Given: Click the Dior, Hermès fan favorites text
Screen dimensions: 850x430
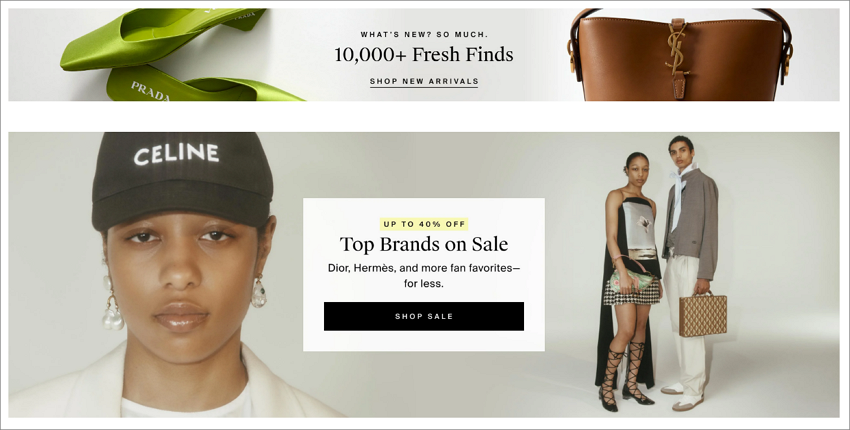Looking at the screenshot, I should tap(424, 275).
